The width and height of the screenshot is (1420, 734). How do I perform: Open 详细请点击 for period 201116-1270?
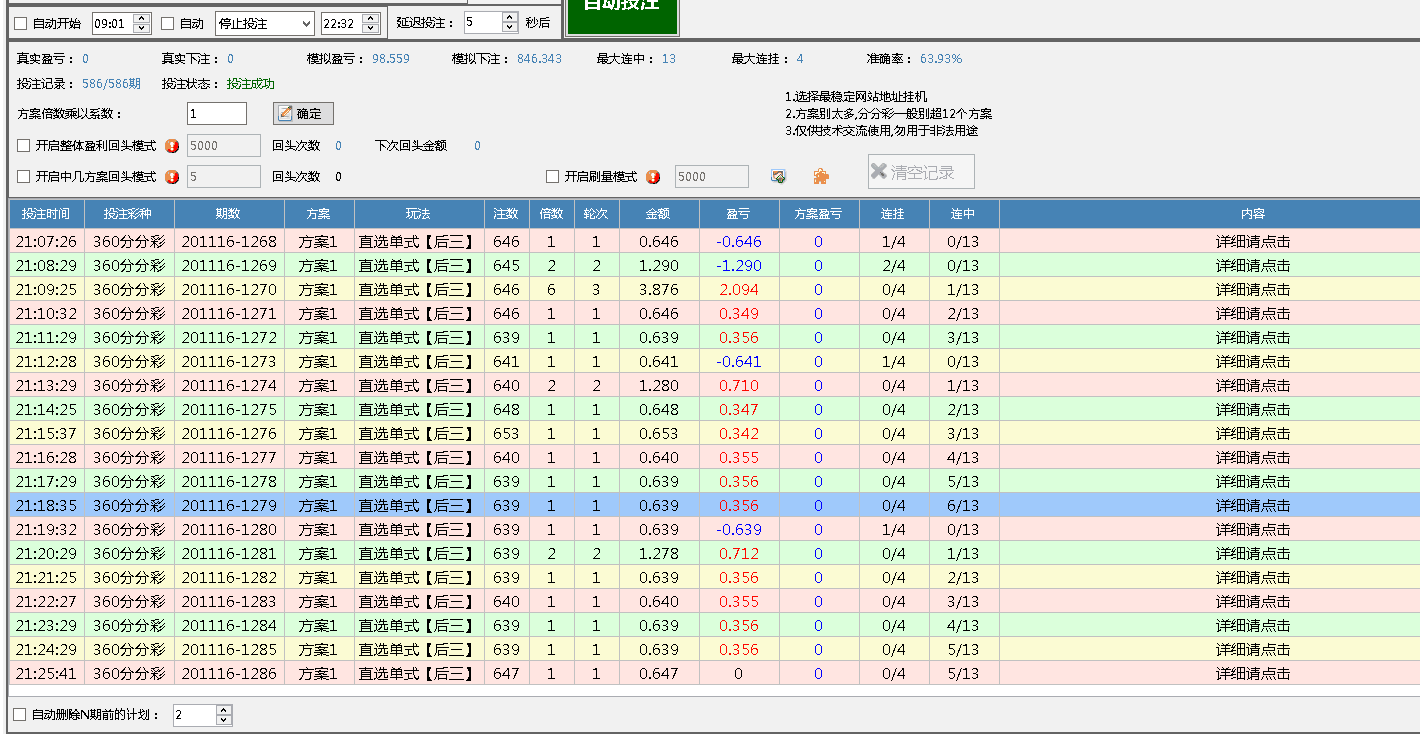coord(1253,290)
